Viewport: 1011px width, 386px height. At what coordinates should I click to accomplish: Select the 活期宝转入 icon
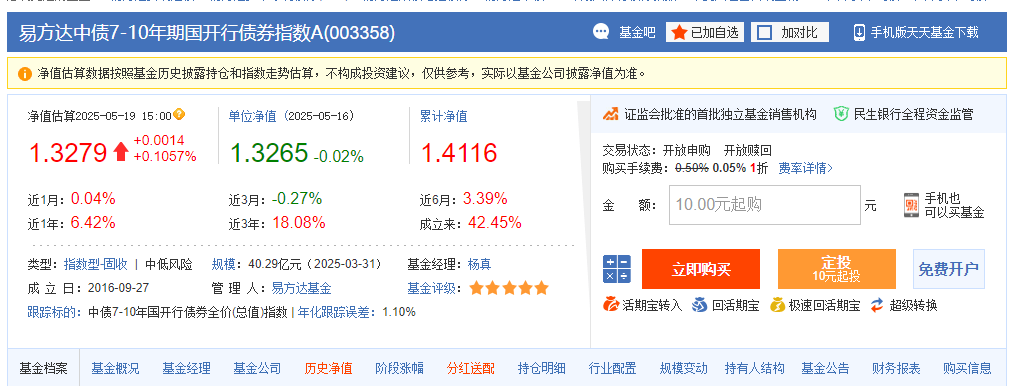(x=611, y=305)
